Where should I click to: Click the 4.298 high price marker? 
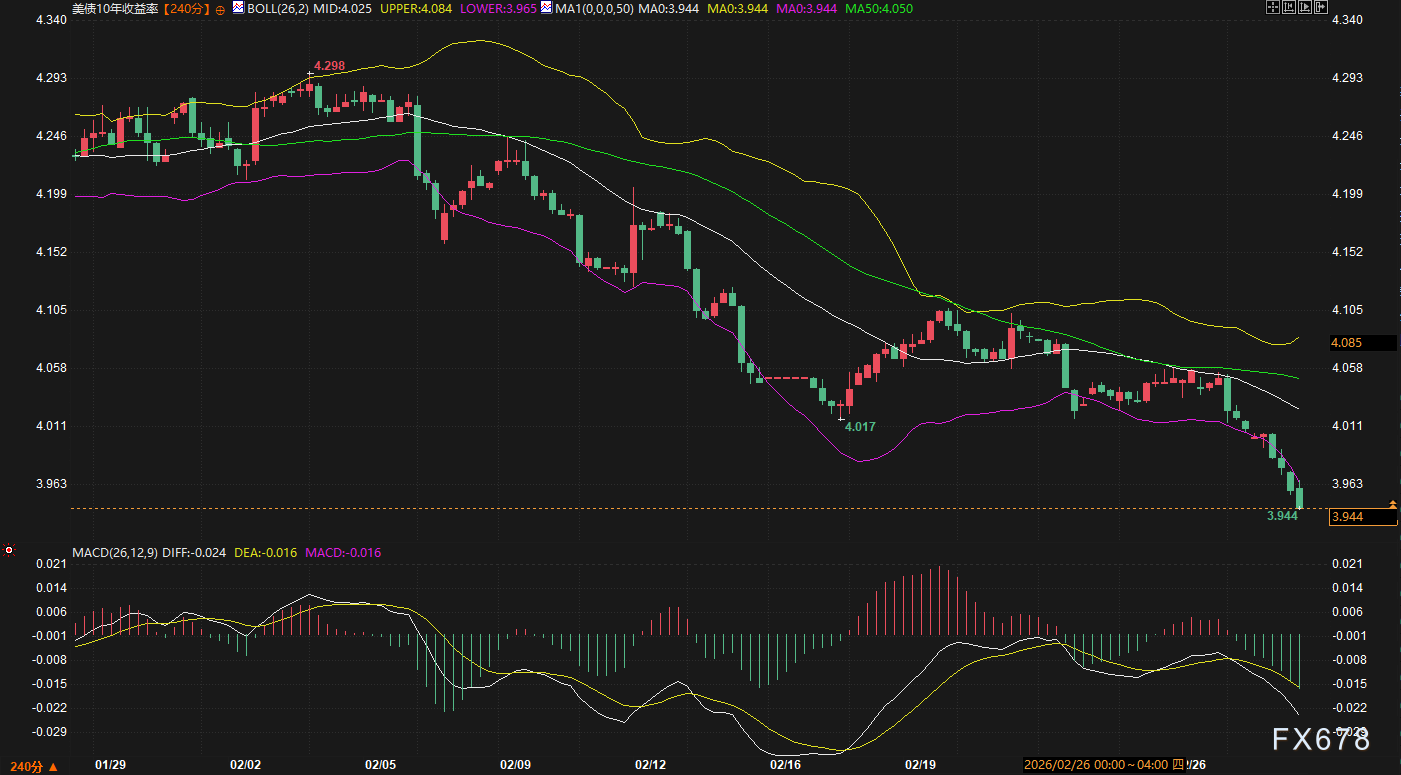coord(329,66)
